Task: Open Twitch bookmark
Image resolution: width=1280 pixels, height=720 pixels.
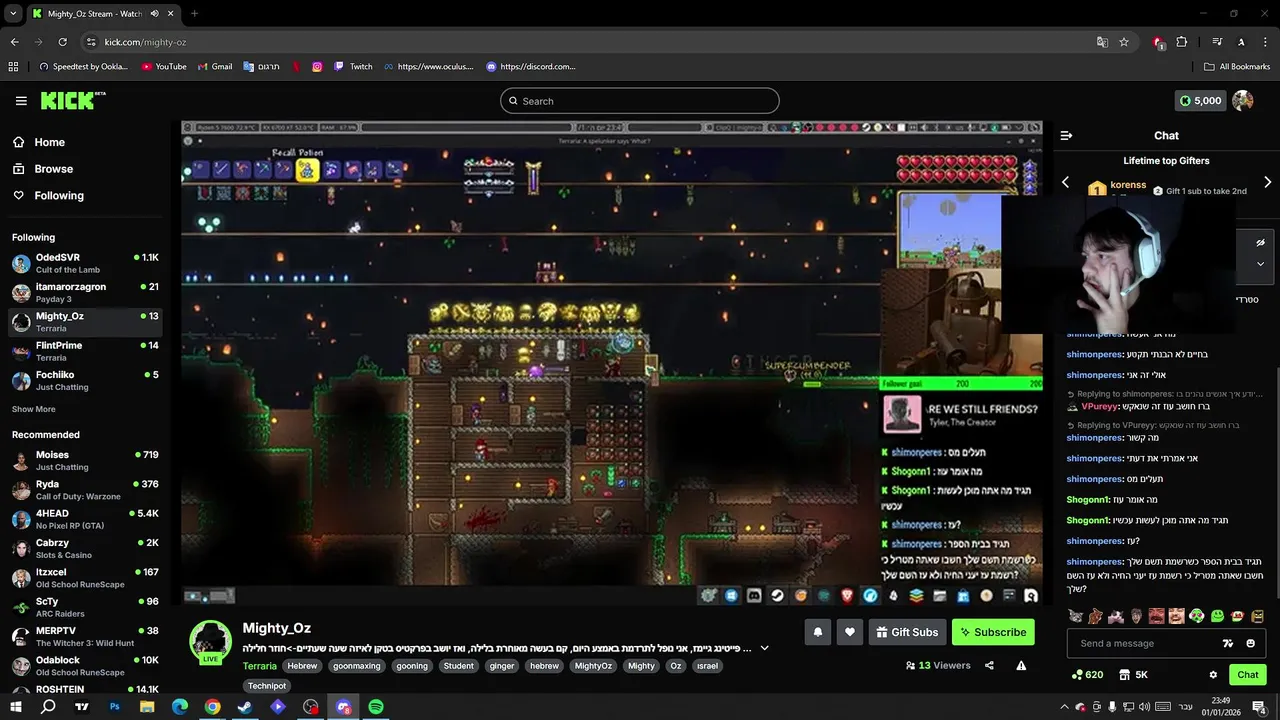Action: point(353,67)
